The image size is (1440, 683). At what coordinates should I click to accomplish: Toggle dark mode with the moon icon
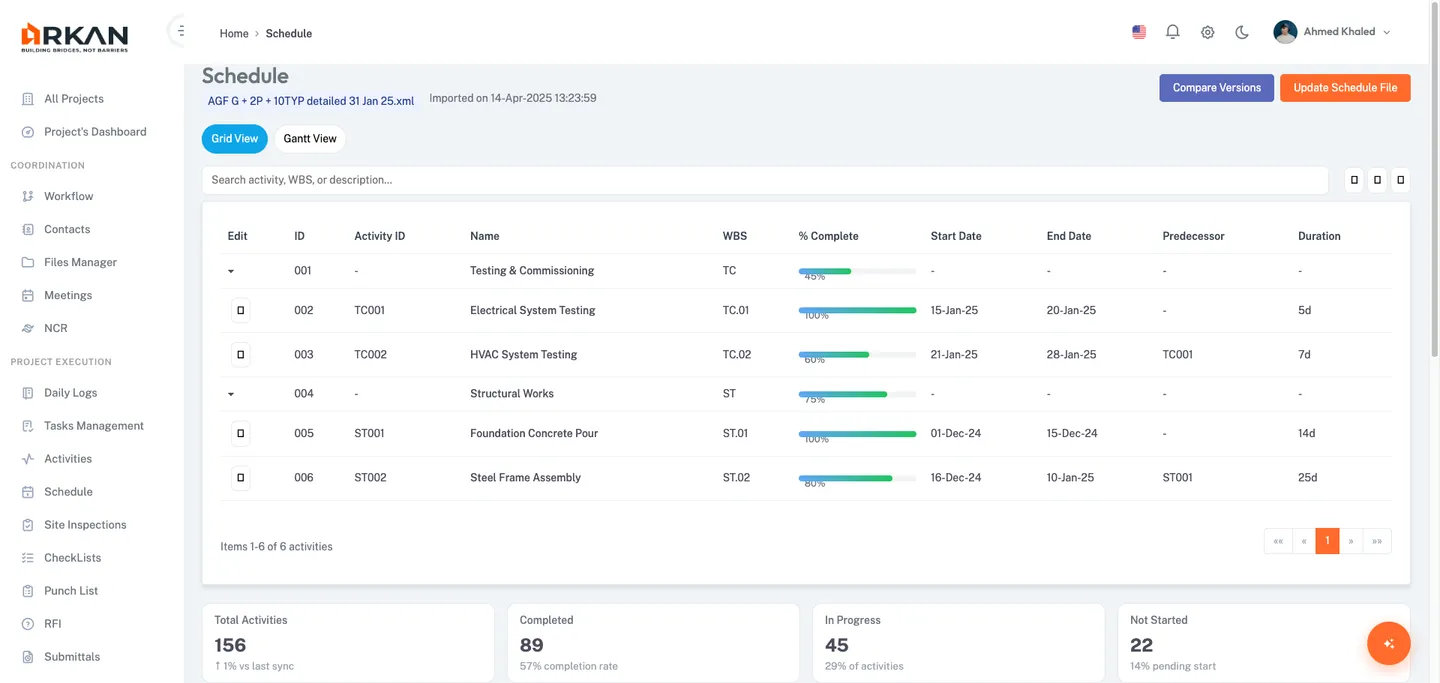click(x=1241, y=31)
